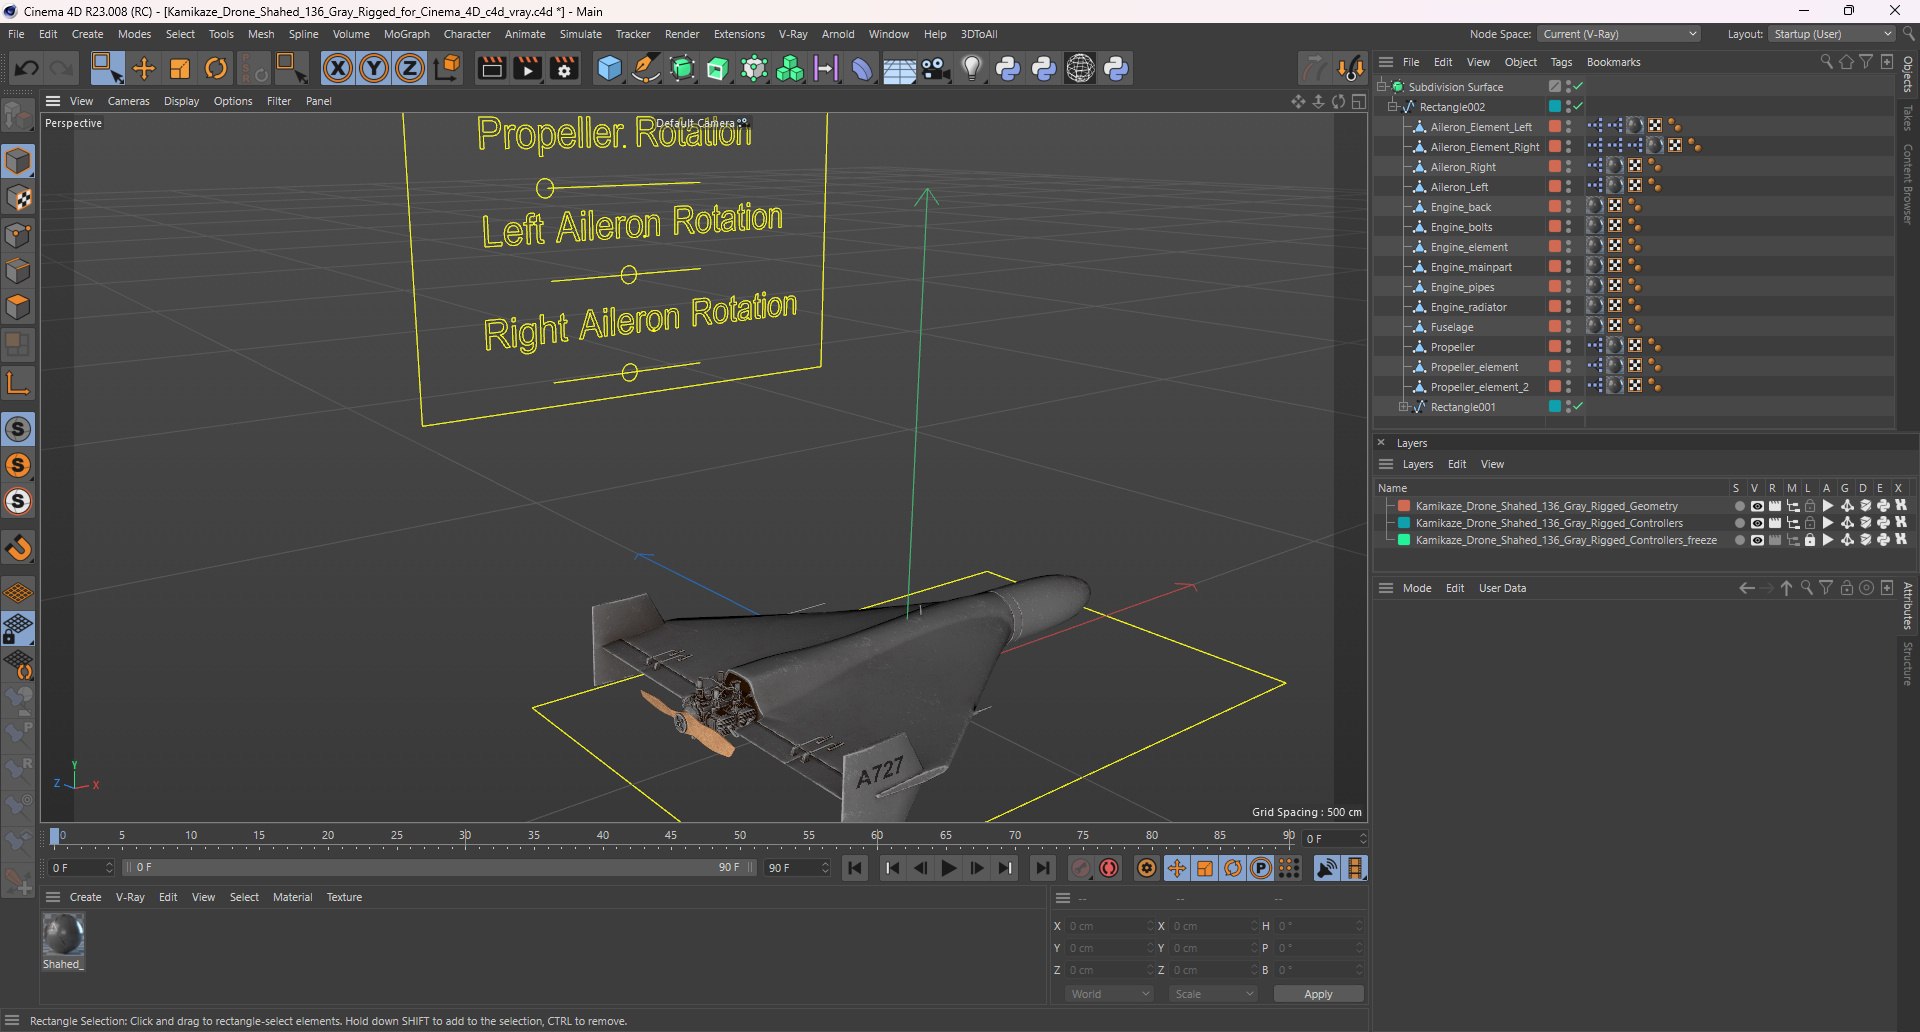Click the Apply button
1920x1032 pixels.
point(1318,994)
